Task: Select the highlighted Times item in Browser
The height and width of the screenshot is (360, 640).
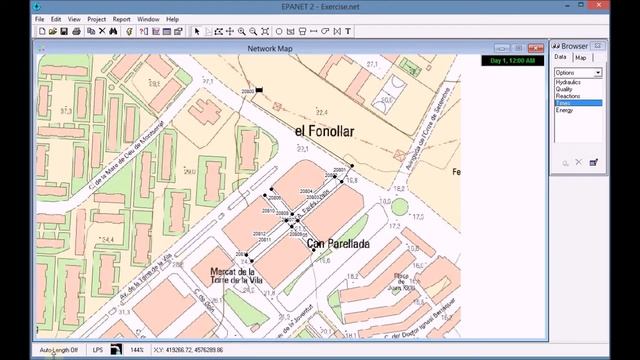Action: (x=578, y=103)
